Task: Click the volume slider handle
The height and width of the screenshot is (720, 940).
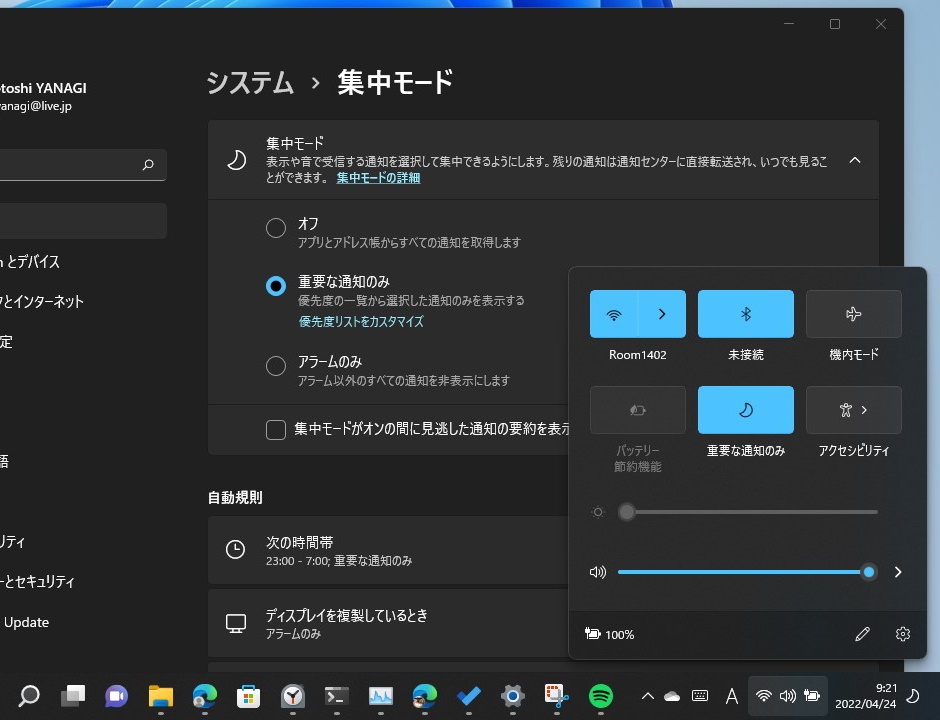Action: point(868,571)
